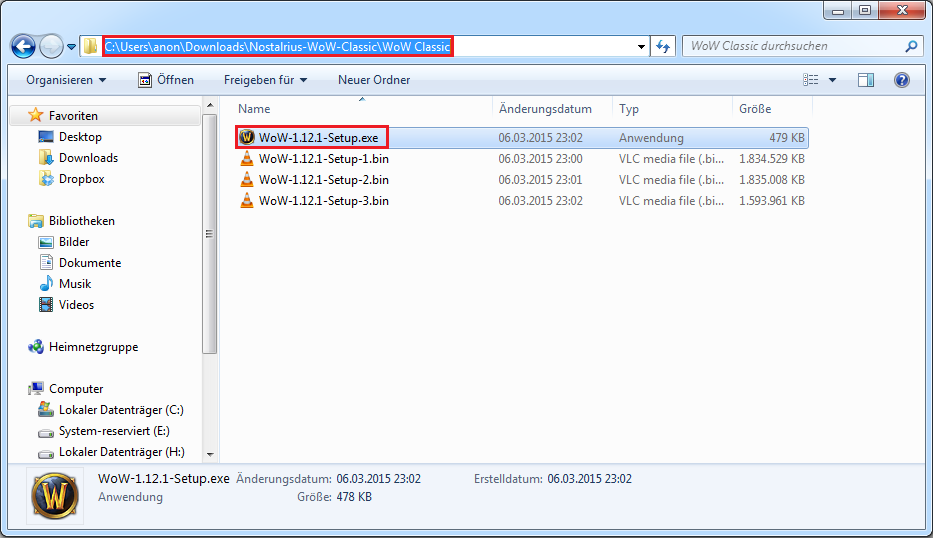933x538 pixels.
Task: Click '1.834.529 KB' size cell
Action: [772, 159]
